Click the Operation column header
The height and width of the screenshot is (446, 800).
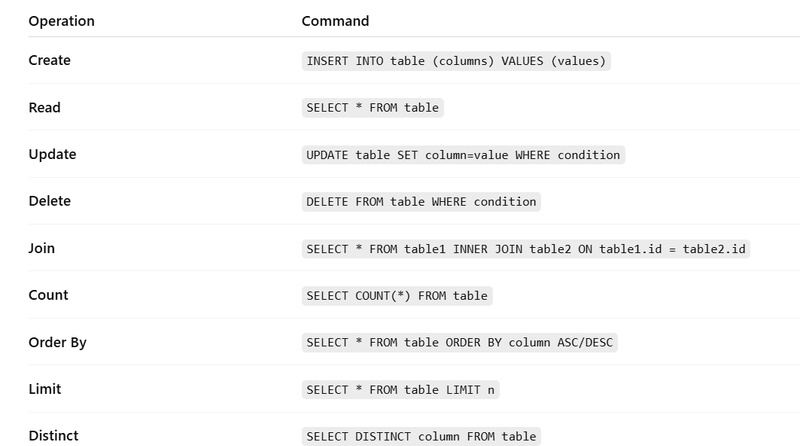pos(61,21)
